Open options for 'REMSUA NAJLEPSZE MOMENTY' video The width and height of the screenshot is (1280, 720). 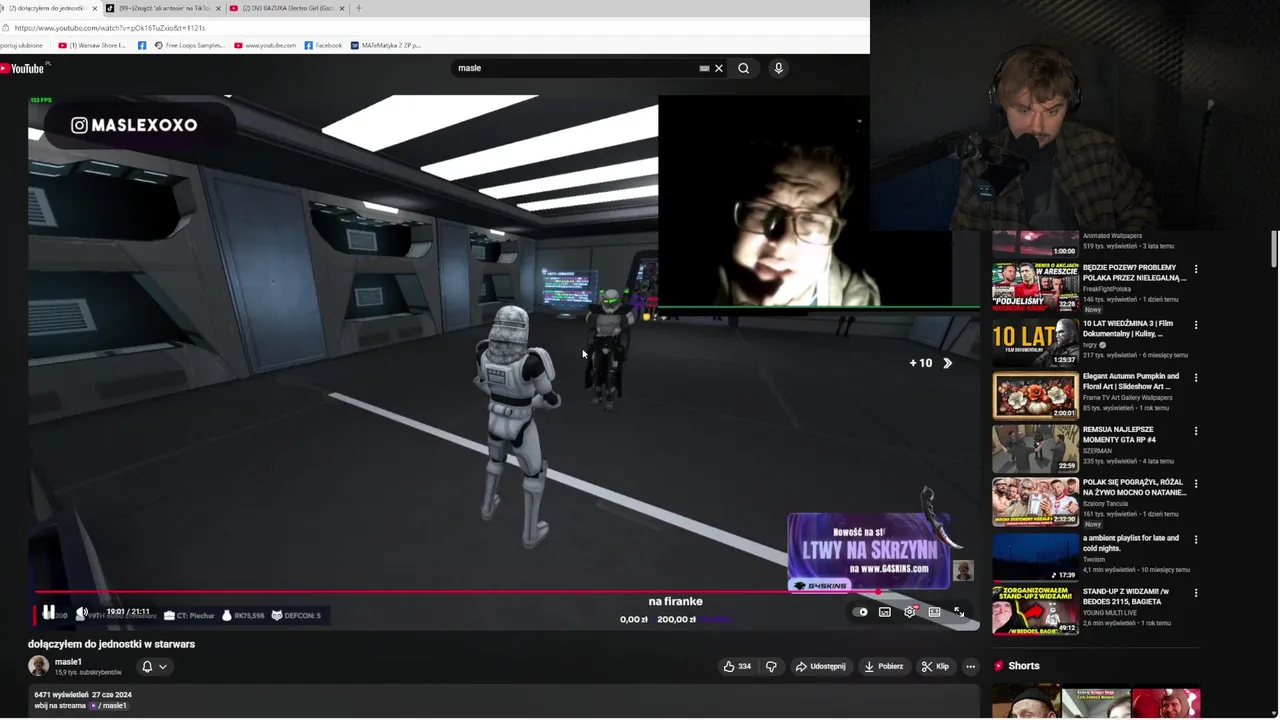pos(1195,431)
